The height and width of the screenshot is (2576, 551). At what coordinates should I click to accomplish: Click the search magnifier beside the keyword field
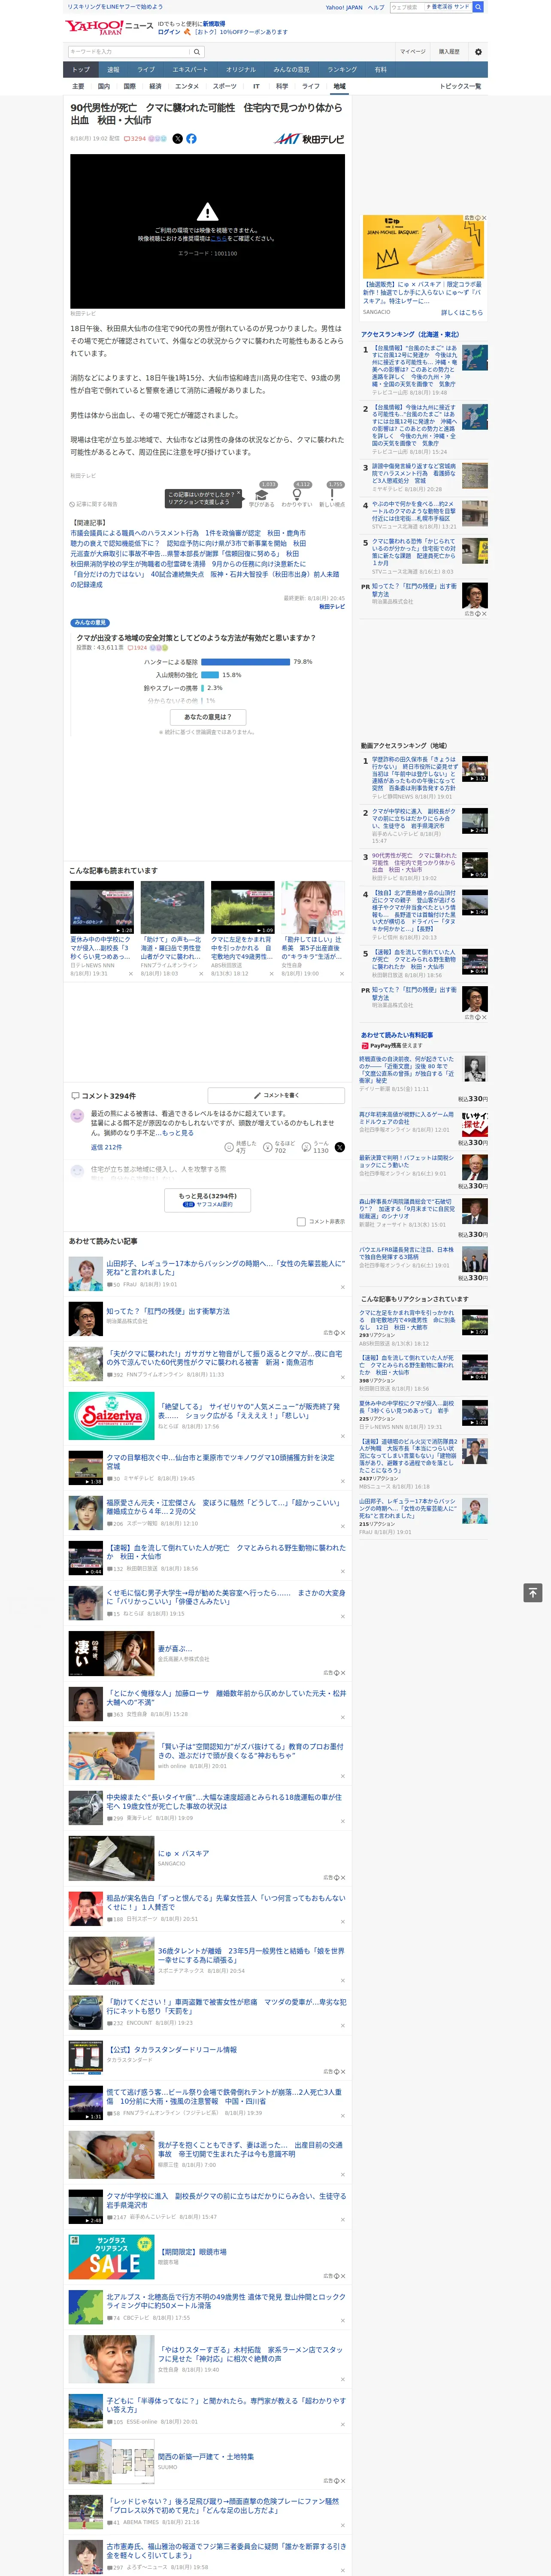point(197,51)
